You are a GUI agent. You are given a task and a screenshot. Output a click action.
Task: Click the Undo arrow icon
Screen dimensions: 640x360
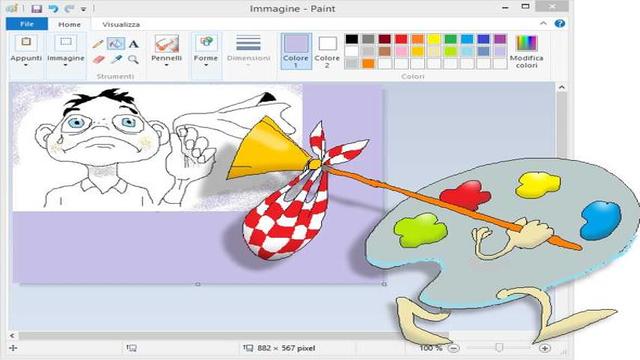(53, 9)
